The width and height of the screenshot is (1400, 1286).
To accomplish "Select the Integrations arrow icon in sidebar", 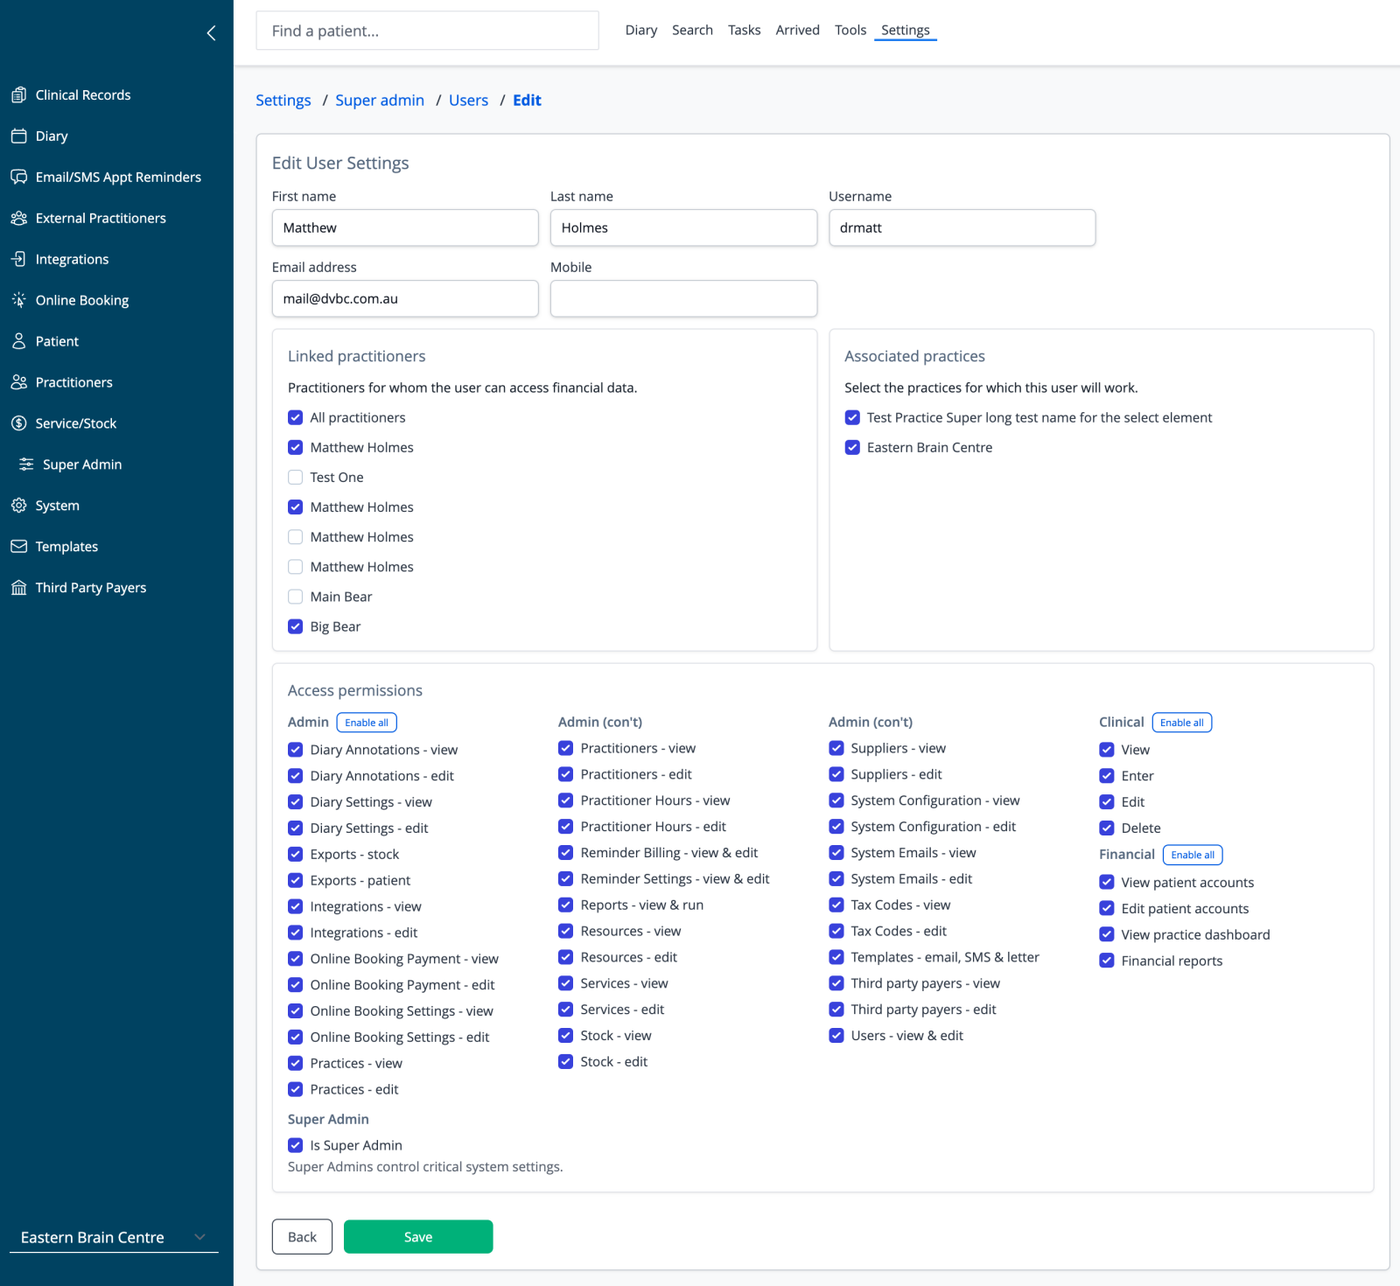I will [19, 259].
